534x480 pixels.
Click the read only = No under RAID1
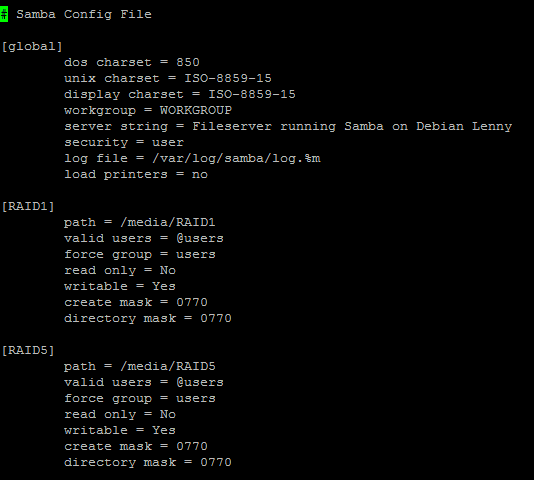tap(120, 270)
